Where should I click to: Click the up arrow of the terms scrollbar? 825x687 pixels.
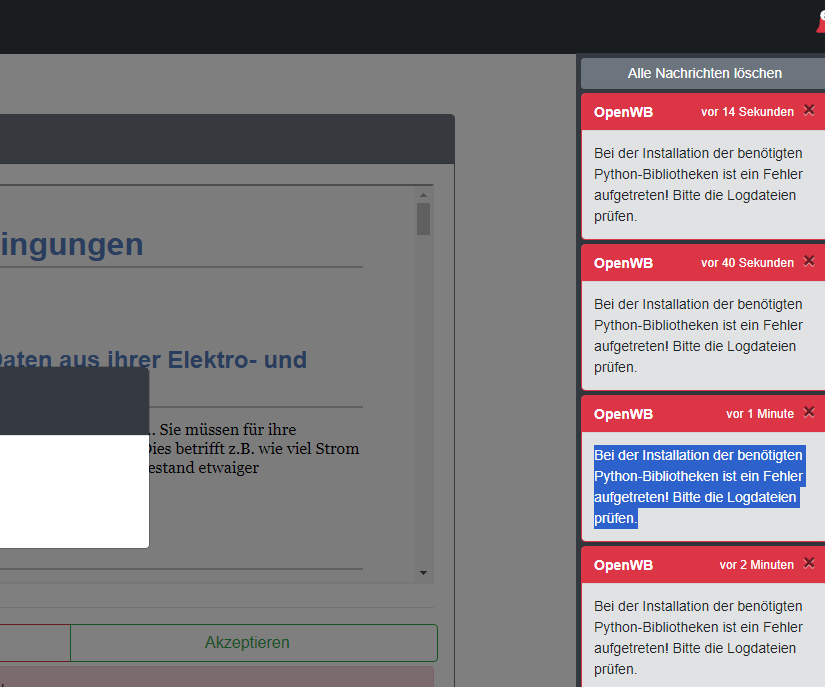click(x=424, y=195)
